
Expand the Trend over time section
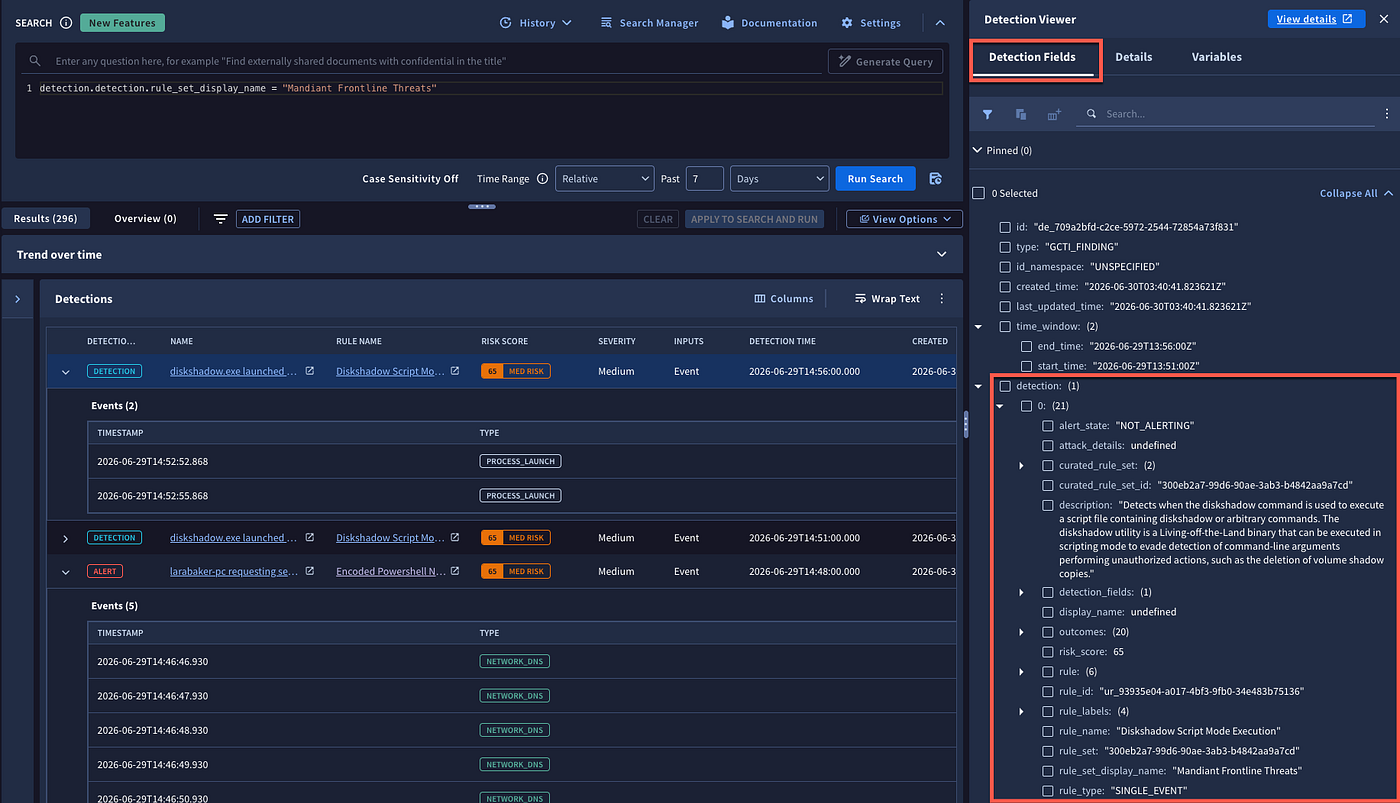[x=941, y=255]
